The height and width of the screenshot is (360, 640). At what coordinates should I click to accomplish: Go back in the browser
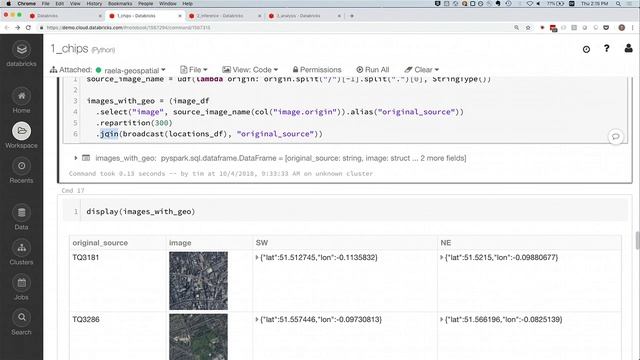7,28
